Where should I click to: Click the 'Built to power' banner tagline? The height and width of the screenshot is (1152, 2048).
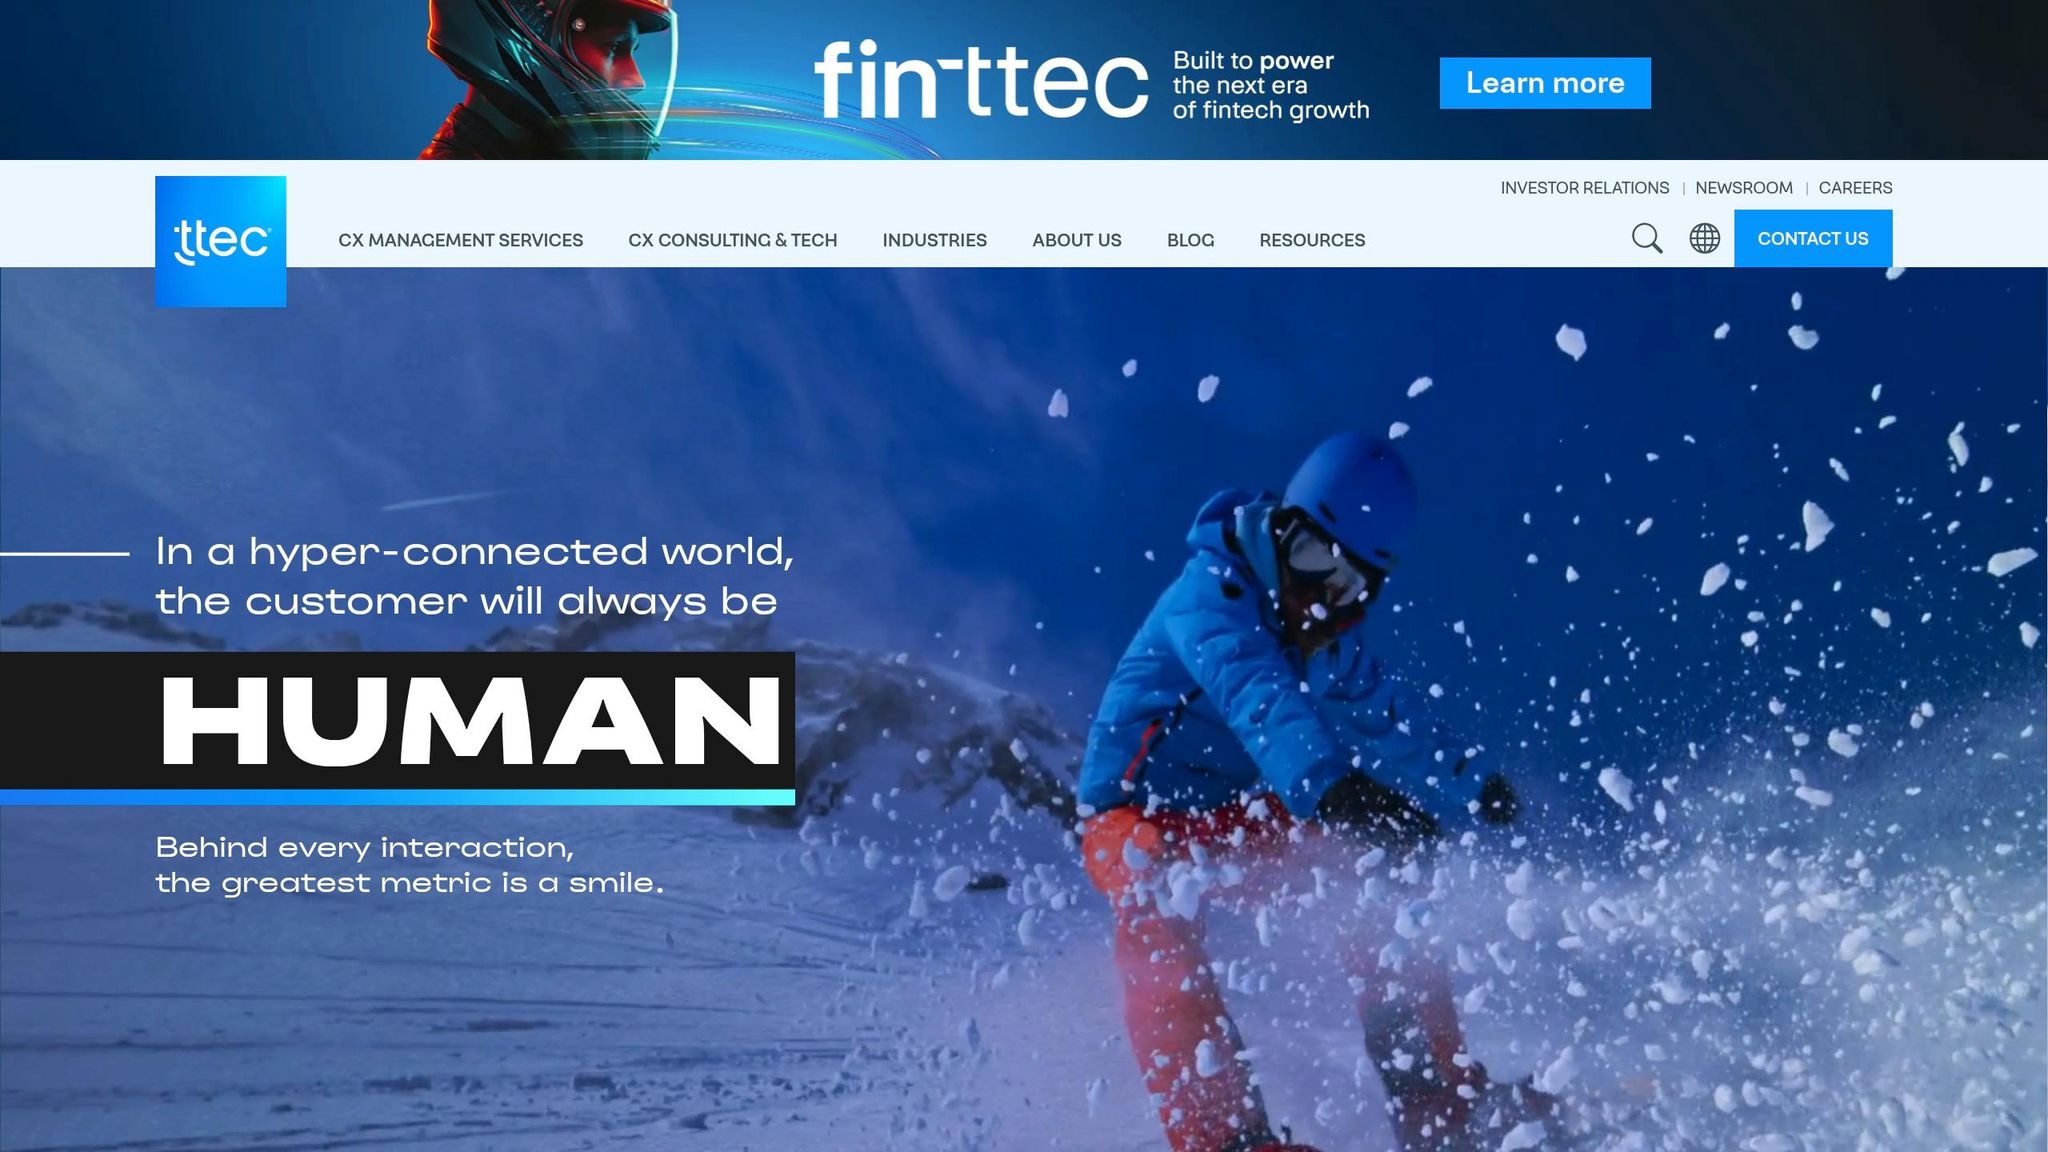tap(1271, 85)
